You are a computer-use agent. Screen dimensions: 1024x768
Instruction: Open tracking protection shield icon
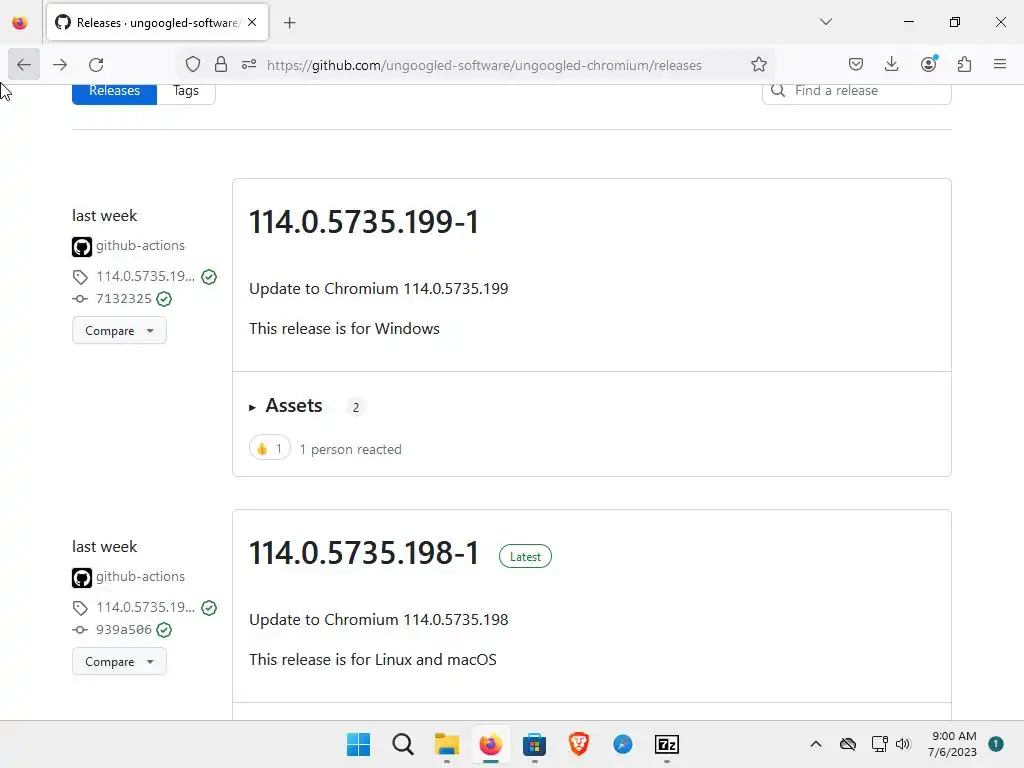(193, 65)
